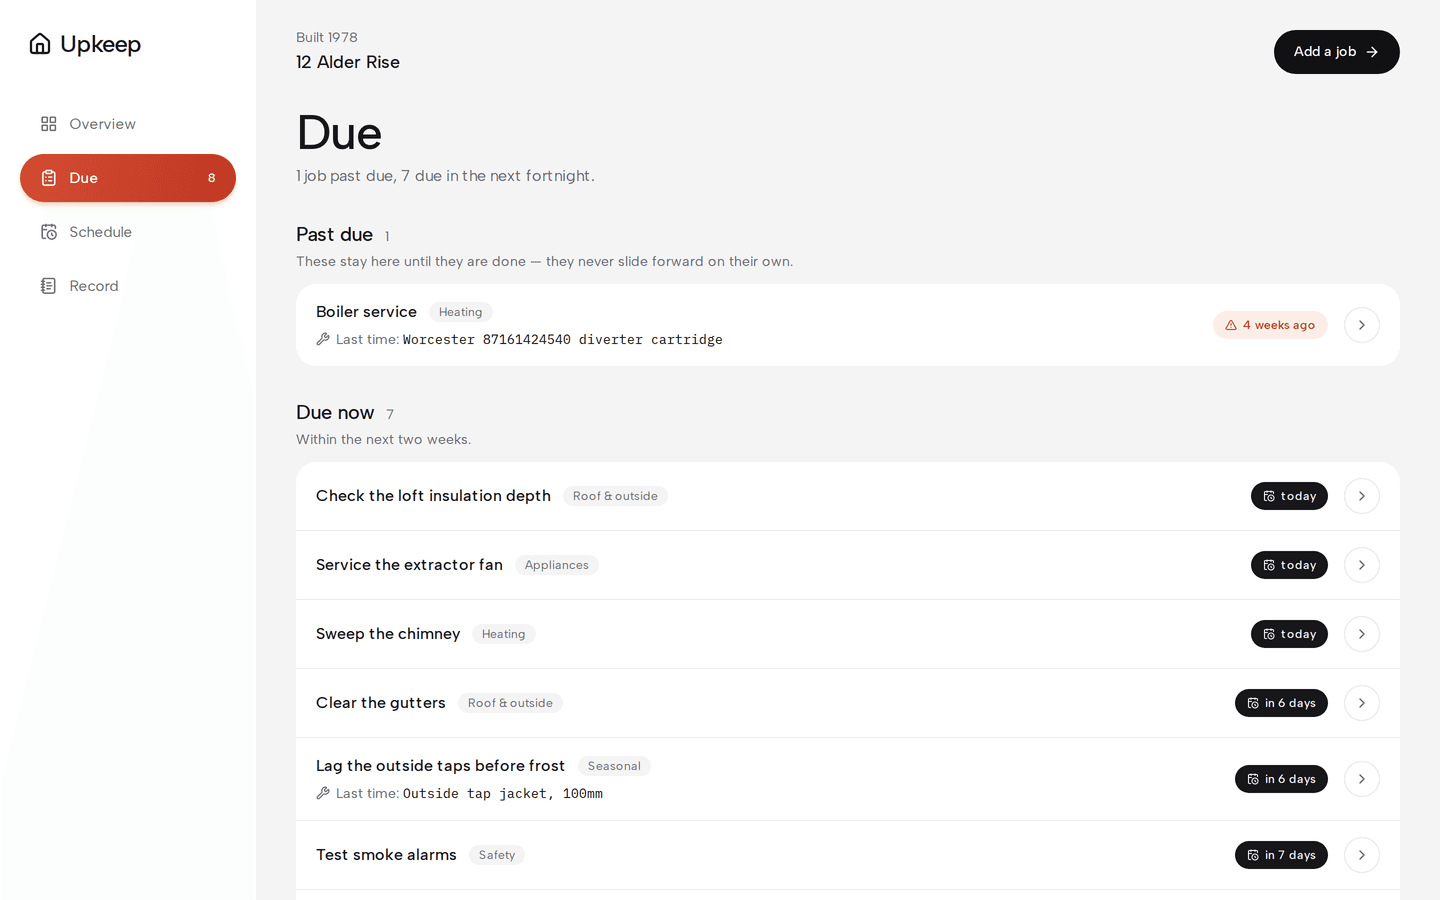Click the Roof & outside tag on gutters row
This screenshot has height=900, width=1440.
tap(510, 703)
